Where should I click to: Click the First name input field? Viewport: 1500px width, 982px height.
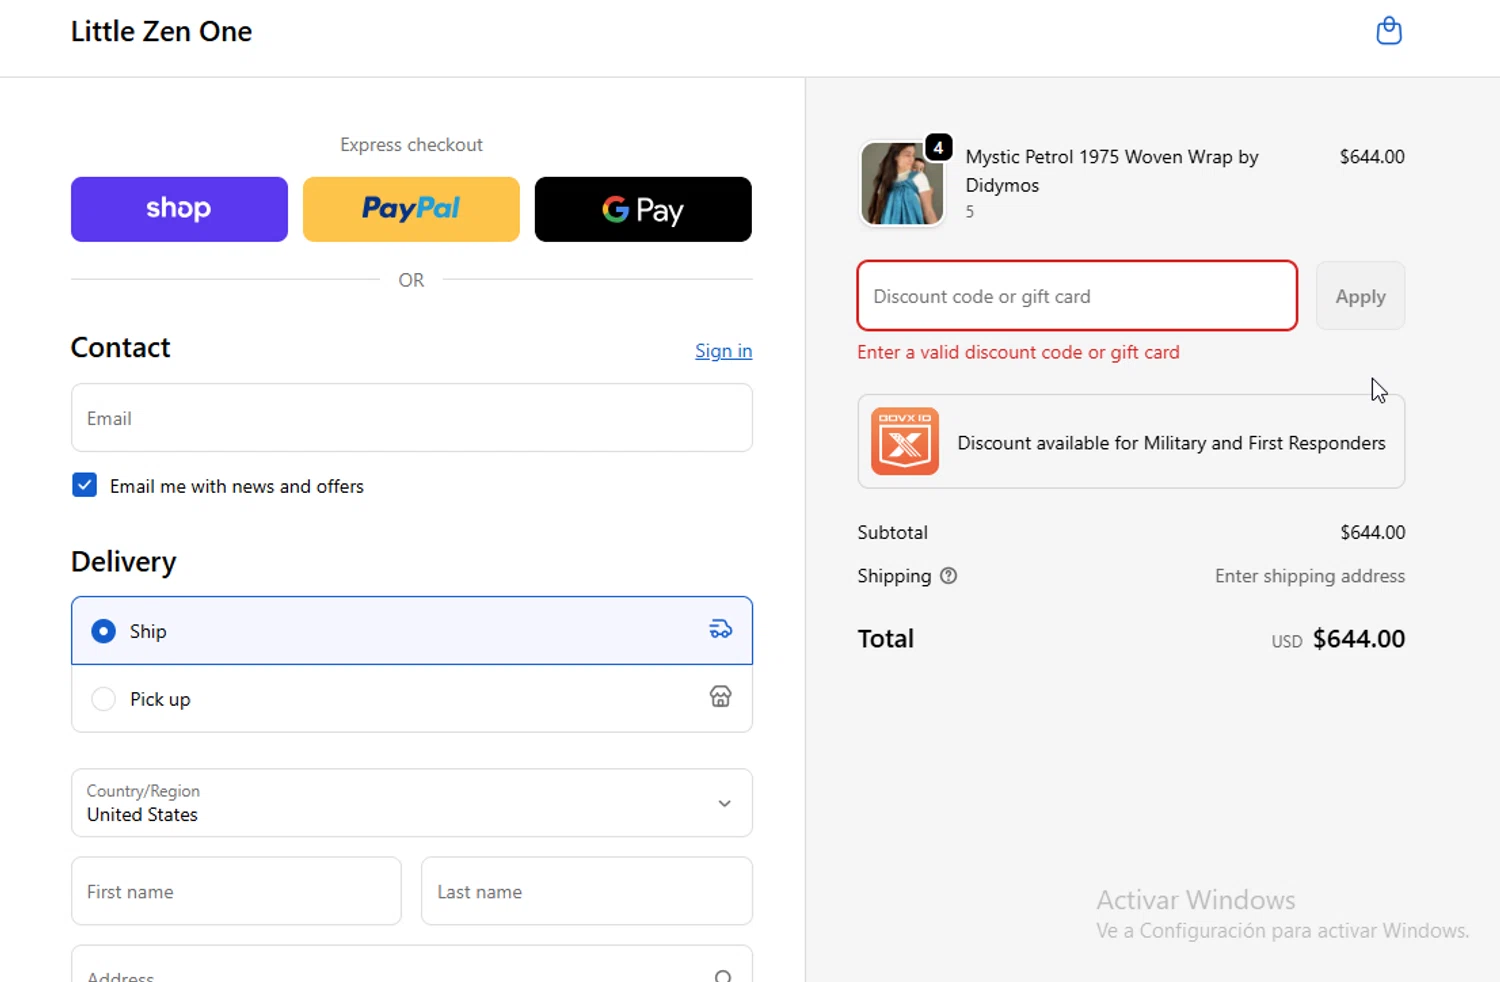point(236,891)
